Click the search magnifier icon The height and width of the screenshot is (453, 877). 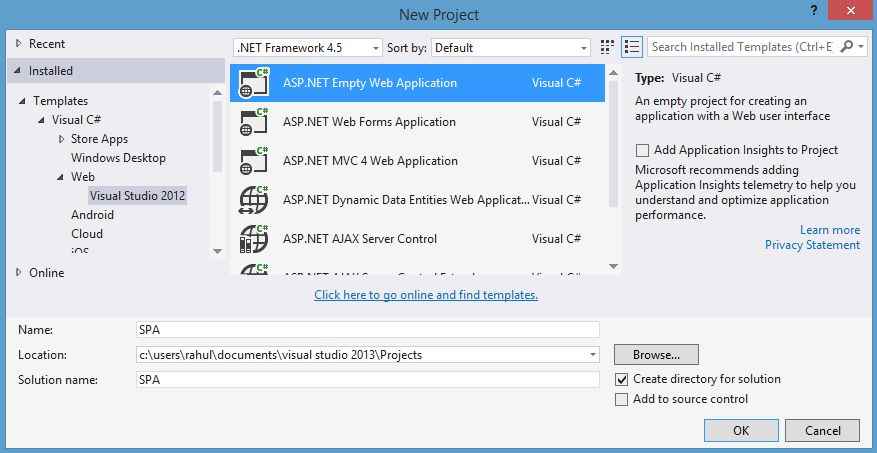(x=848, y=47)
